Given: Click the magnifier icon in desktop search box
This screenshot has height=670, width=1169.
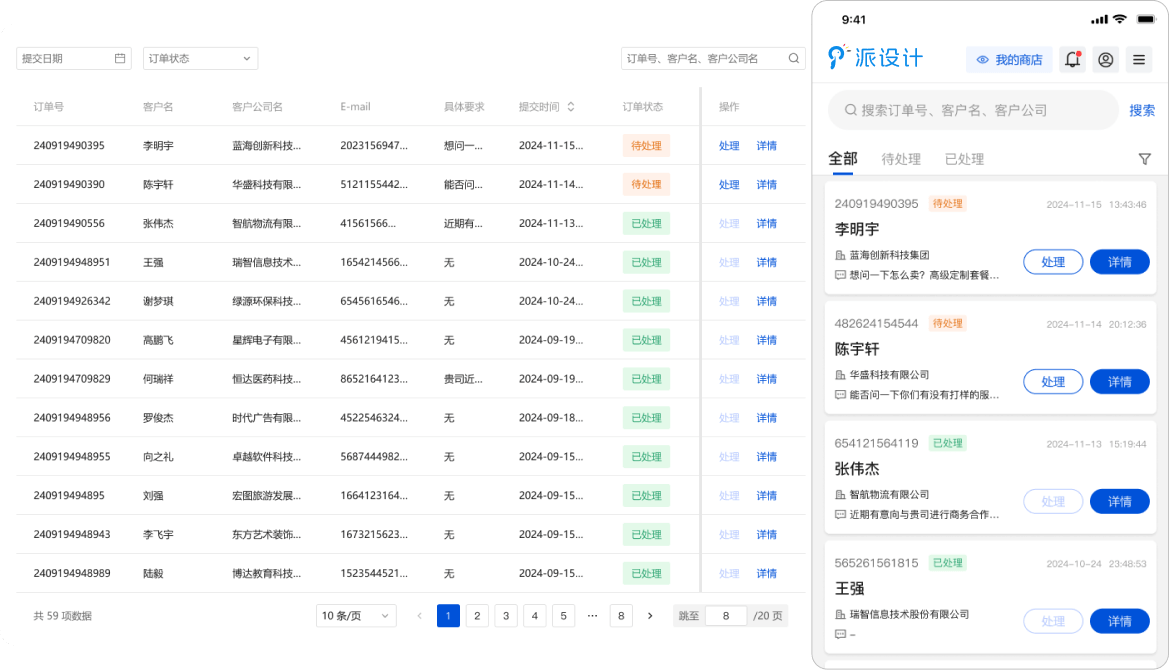Looking at the screenshot, I should 794,59.
